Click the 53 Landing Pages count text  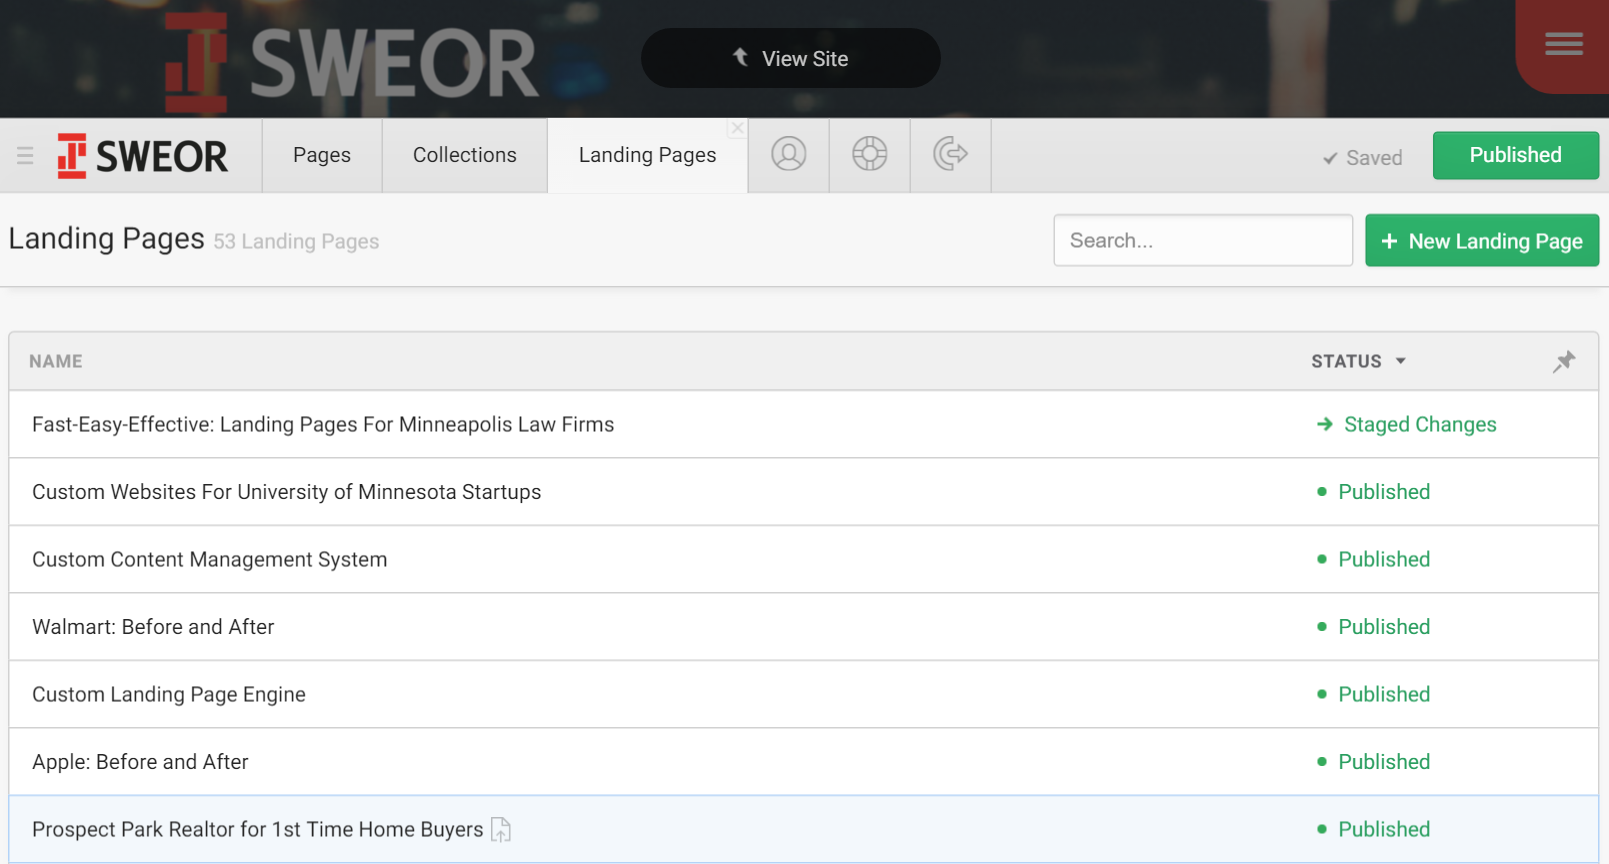(296, 241)
